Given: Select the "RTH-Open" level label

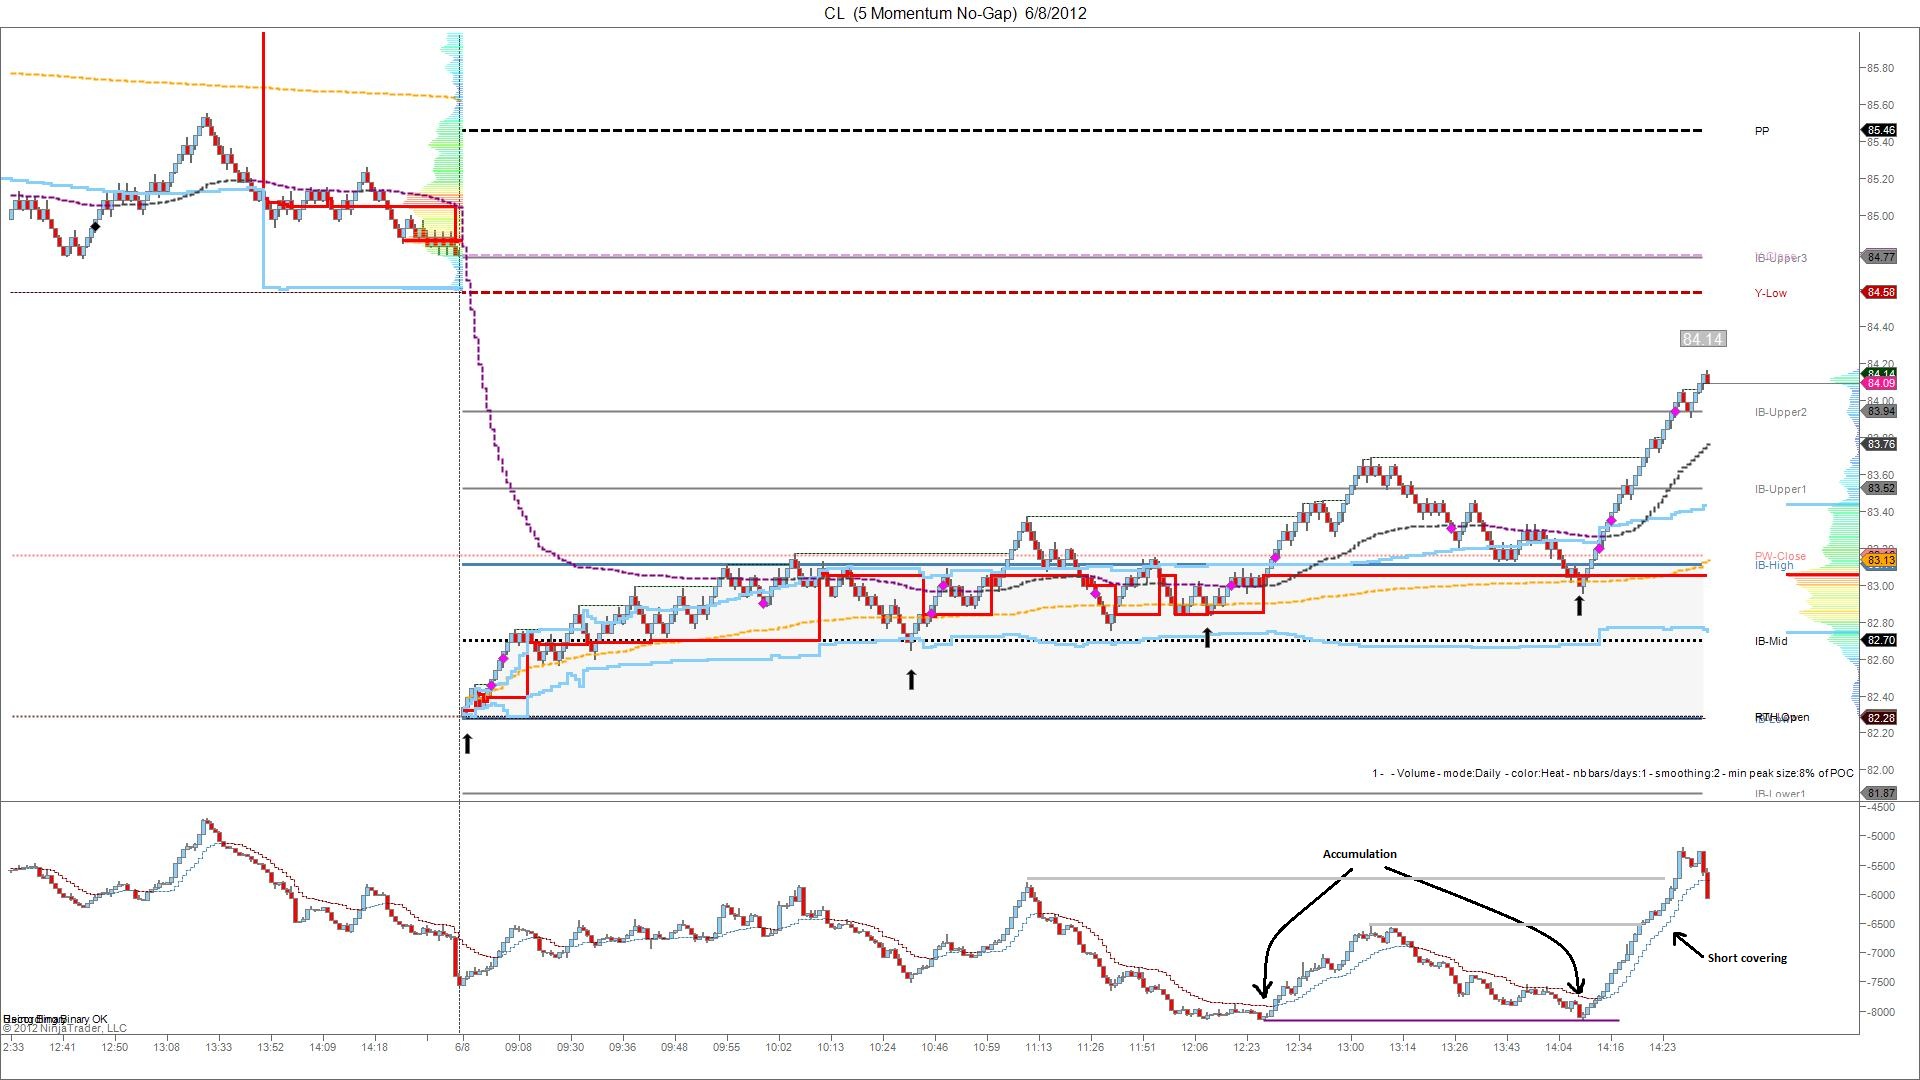Looking at the screenshot, I should click(1782, 717).
